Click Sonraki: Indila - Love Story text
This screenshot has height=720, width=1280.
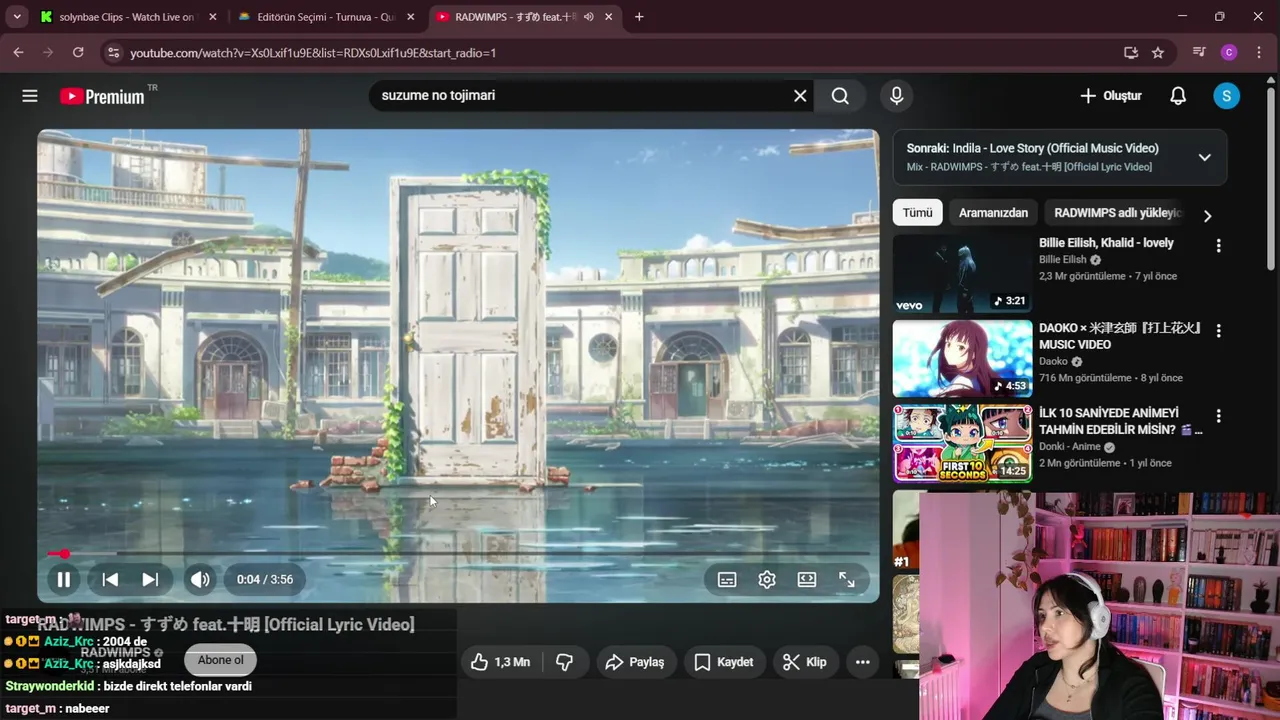coord(1032,148)
